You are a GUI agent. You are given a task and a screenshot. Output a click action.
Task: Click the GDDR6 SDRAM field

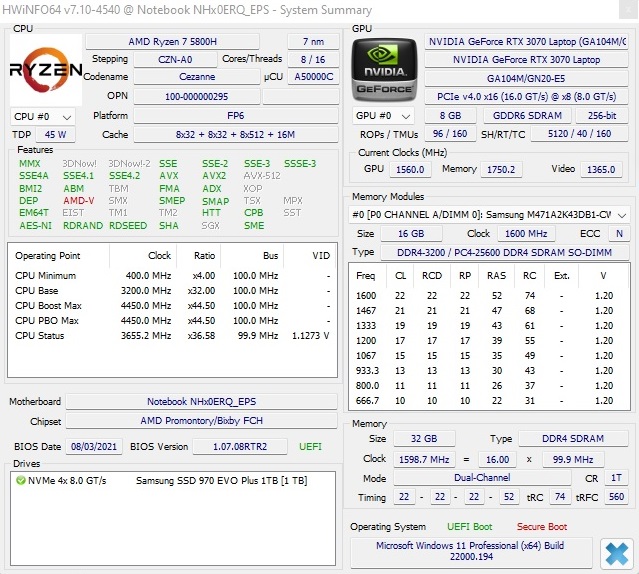click(x=527, y=116)
